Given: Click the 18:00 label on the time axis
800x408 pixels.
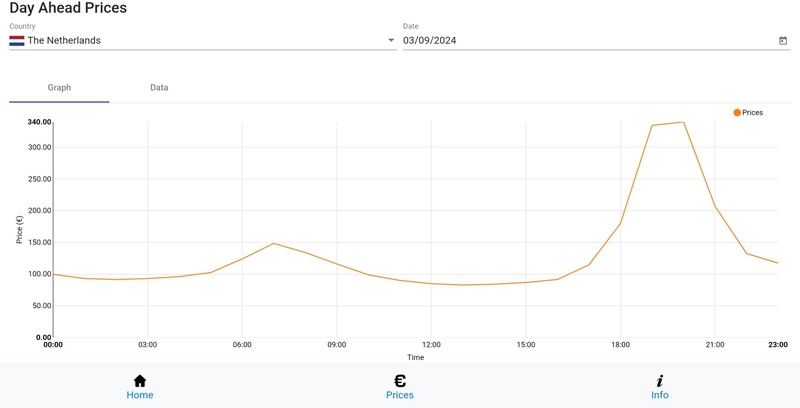Looking at the screenshot, I should pyautogui.click(x=620, y=345).
